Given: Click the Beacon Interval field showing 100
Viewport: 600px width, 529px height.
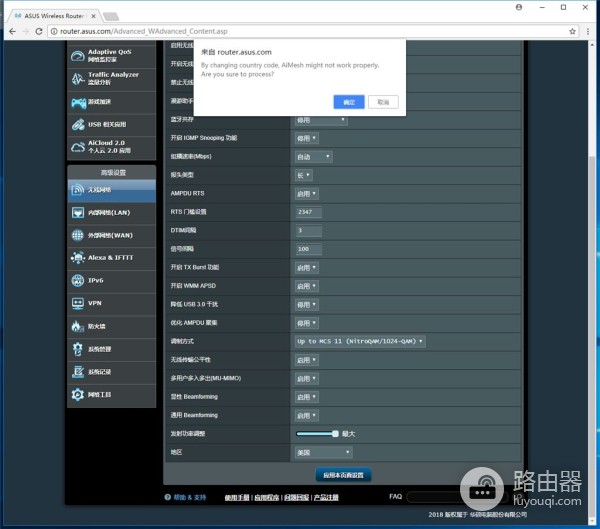Looking at the screenshot, I should click(308, 249).
